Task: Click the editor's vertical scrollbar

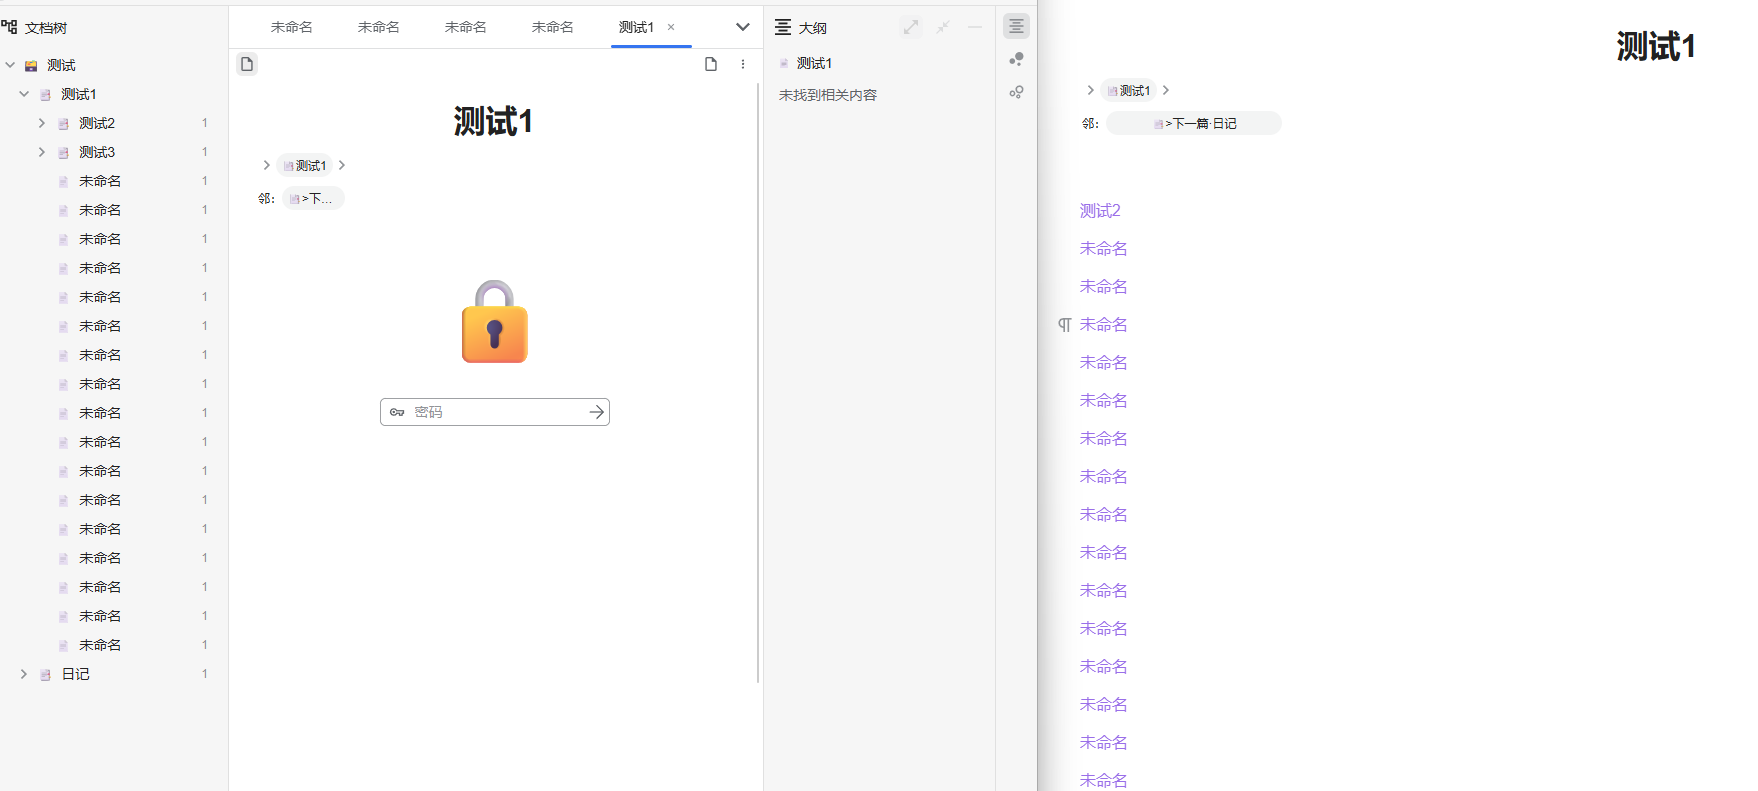Action: (x=758, y=382)
